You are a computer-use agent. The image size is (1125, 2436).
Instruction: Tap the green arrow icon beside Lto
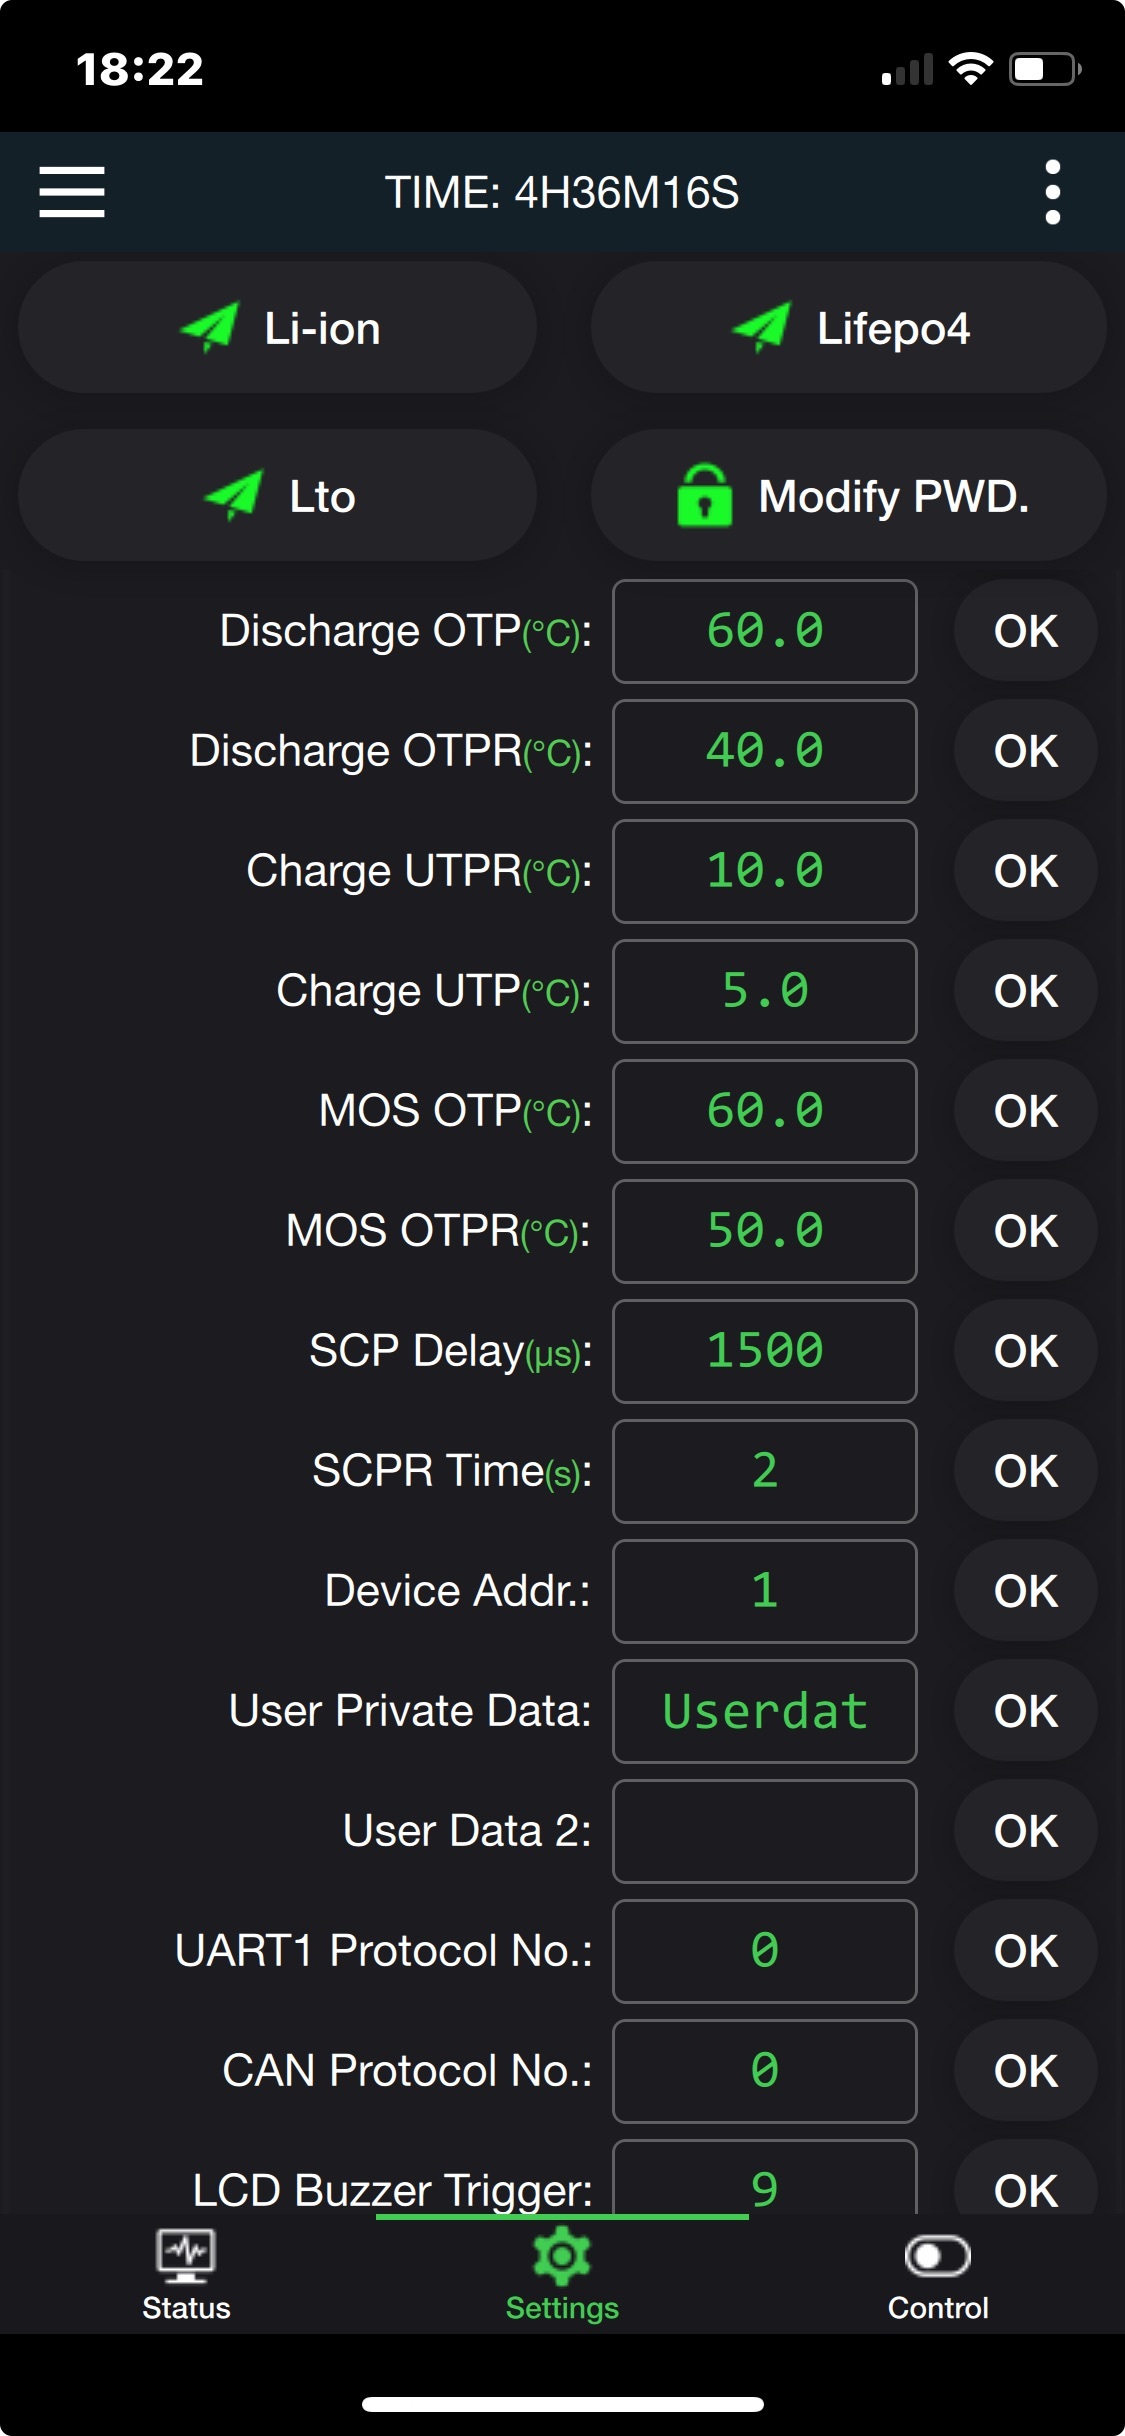tap(234, 495)
